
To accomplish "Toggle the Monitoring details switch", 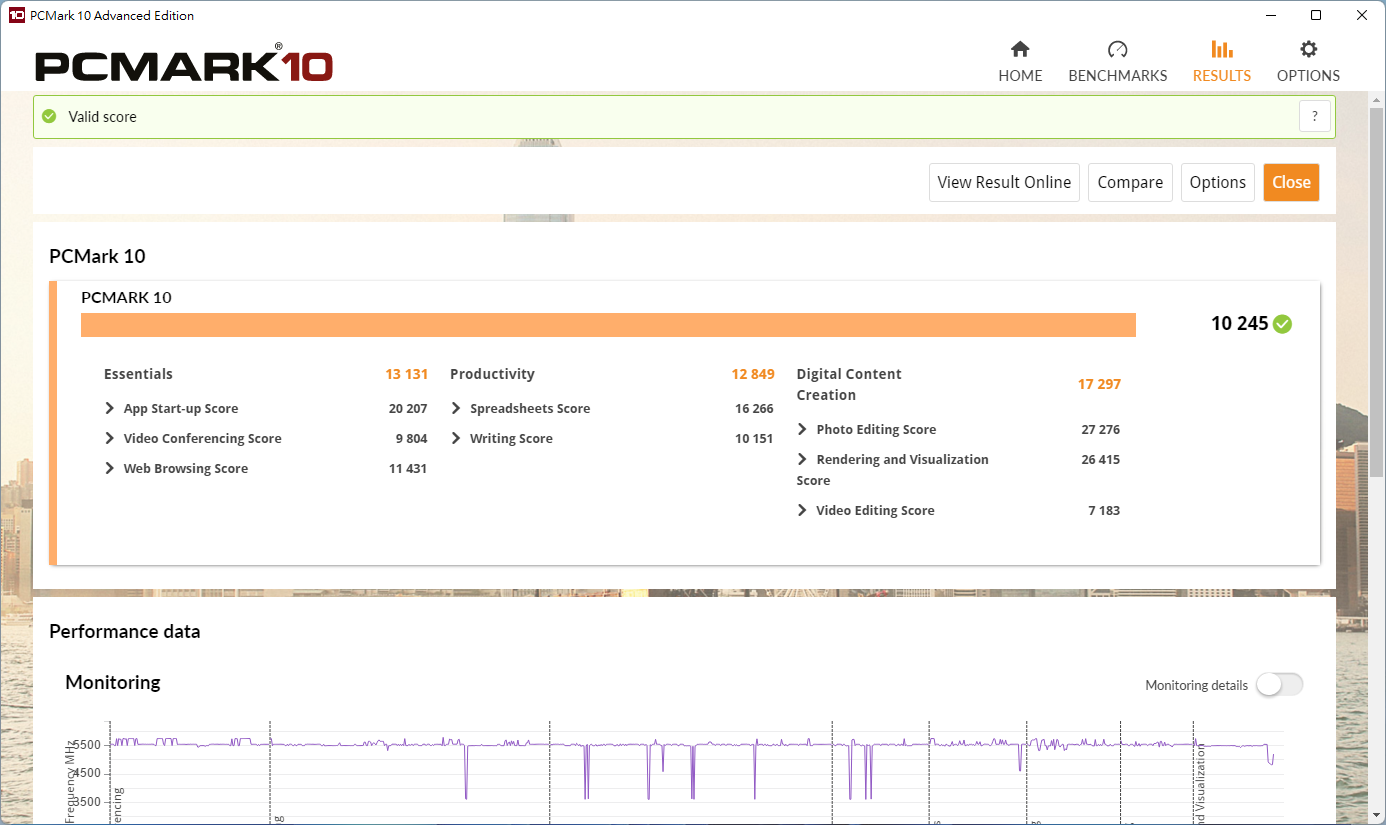I will (1279, 685).
